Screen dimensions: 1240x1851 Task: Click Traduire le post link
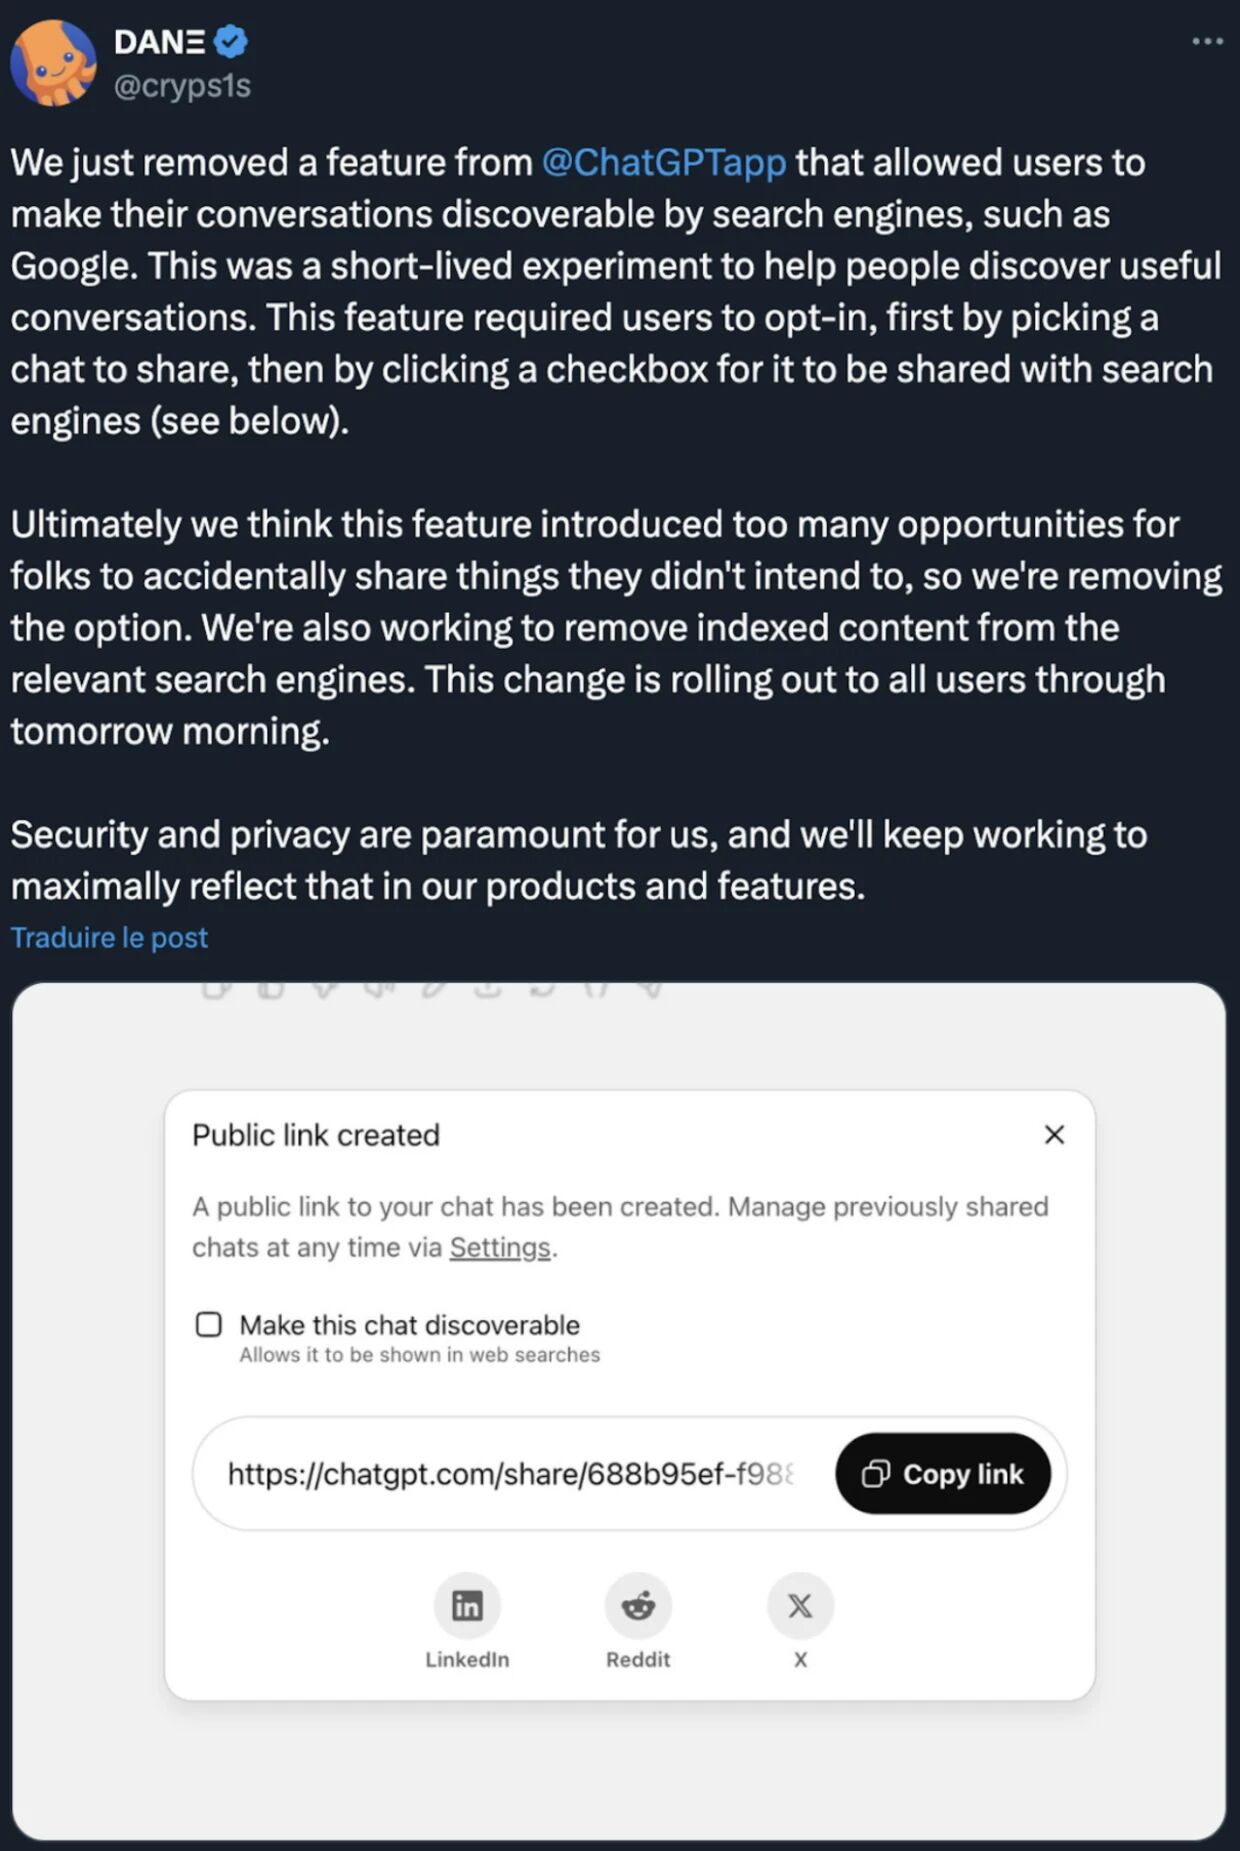[109, 937]
